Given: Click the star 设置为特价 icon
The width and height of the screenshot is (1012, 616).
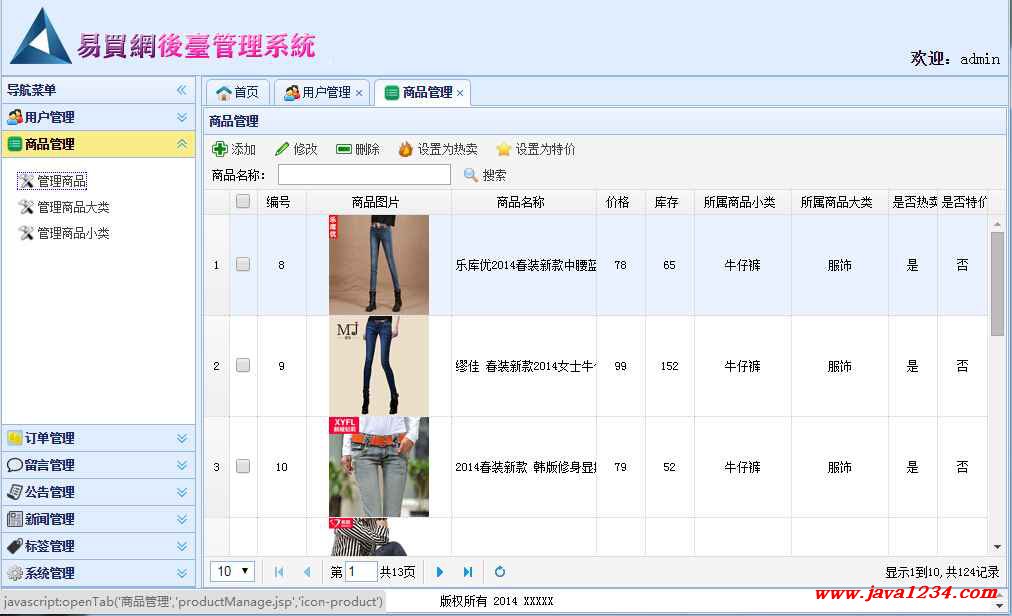Looking at the screenshot, I should click(x=504, y=149).
